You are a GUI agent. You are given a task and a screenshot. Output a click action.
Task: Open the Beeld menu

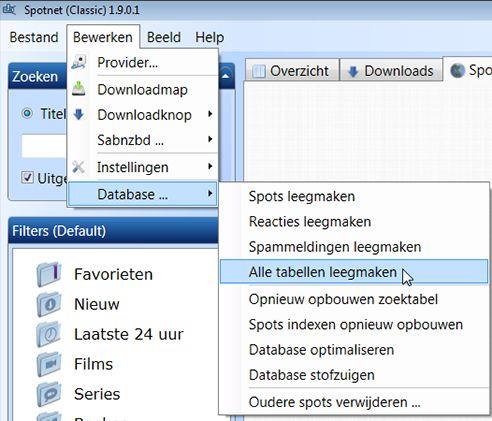coord(164,37)
